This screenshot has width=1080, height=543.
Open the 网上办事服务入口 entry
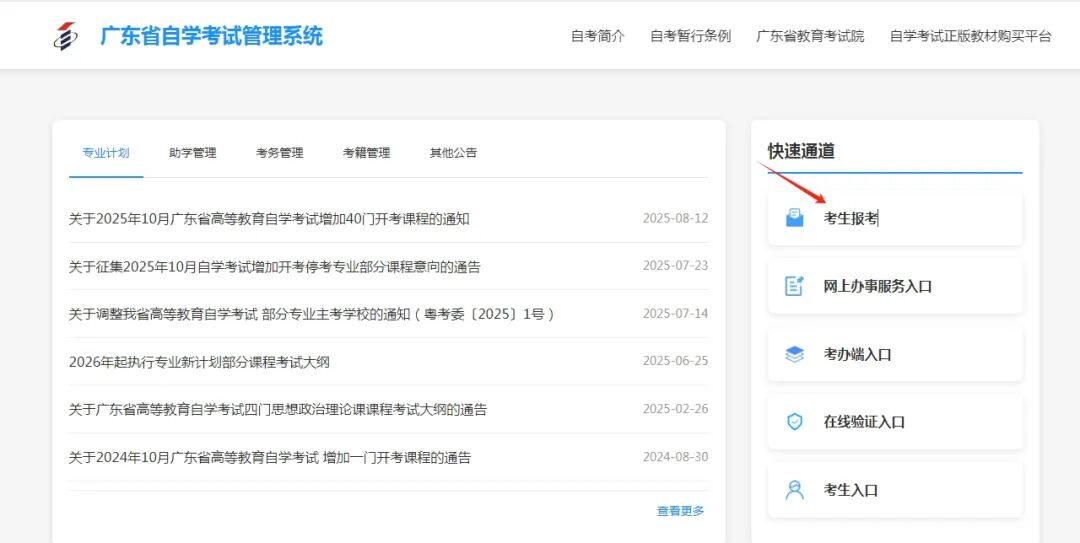pos(895,286)
